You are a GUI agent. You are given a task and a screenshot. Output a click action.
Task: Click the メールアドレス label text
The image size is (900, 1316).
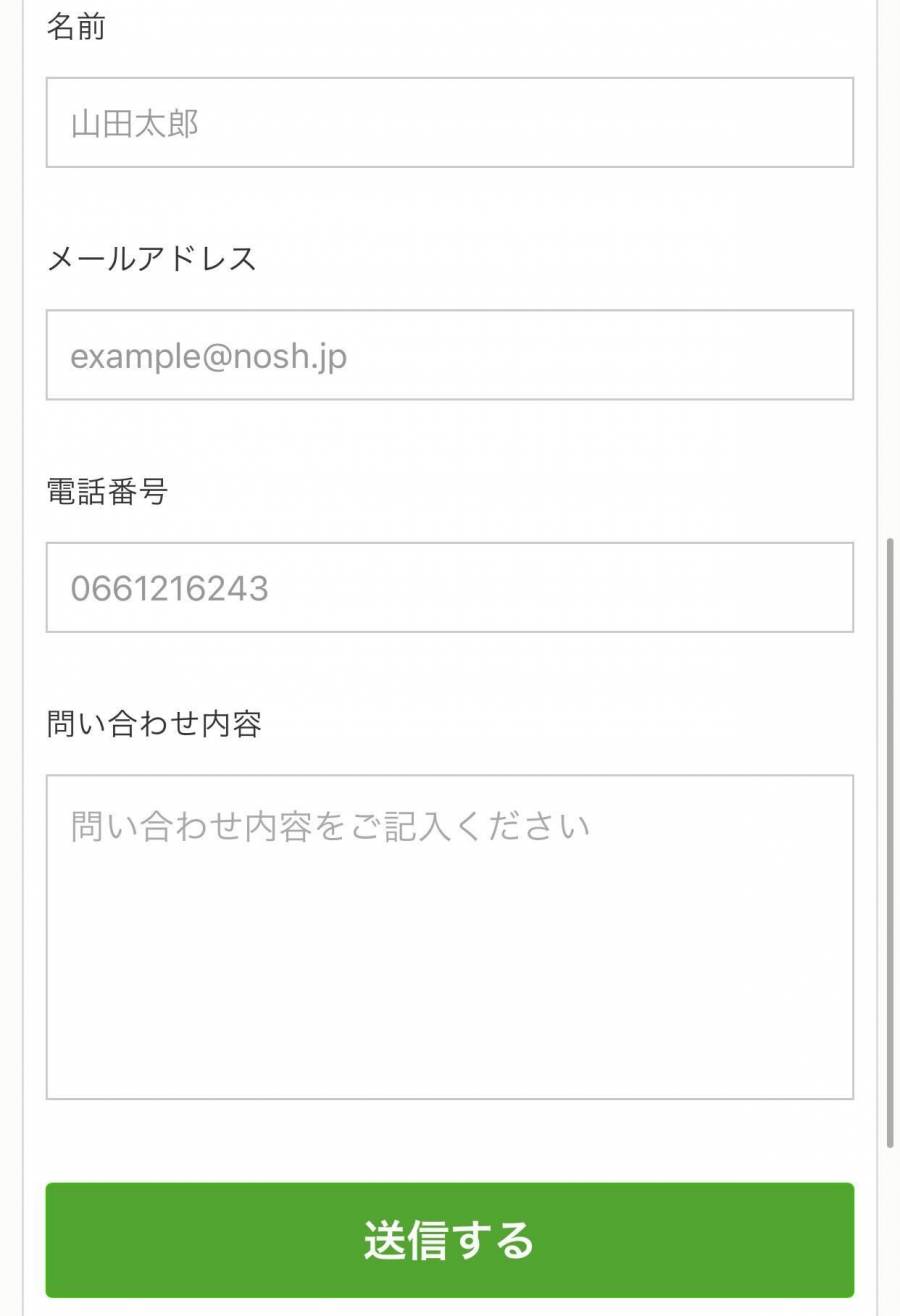click(152, 259)
